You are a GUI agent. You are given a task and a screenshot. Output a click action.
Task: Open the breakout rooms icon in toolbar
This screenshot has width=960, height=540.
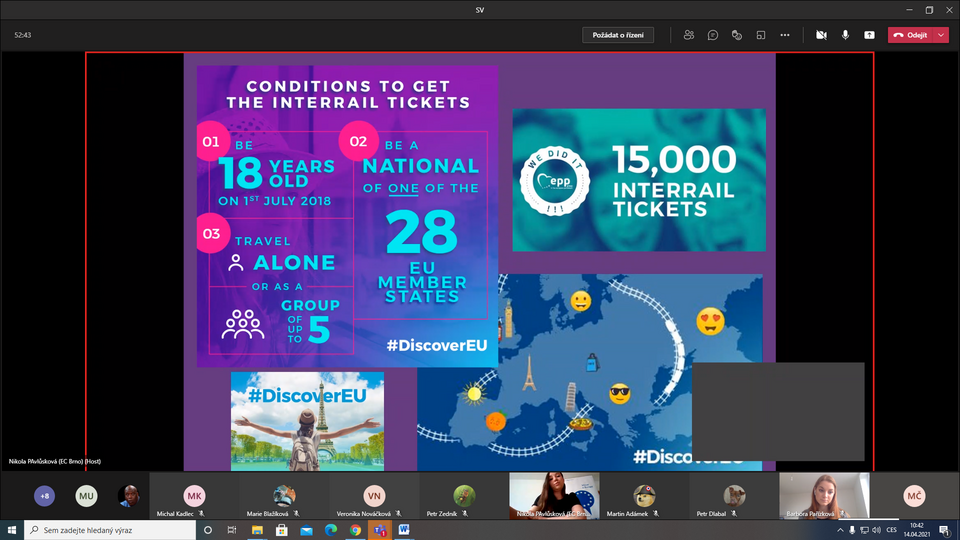click(x=760, y=35)
